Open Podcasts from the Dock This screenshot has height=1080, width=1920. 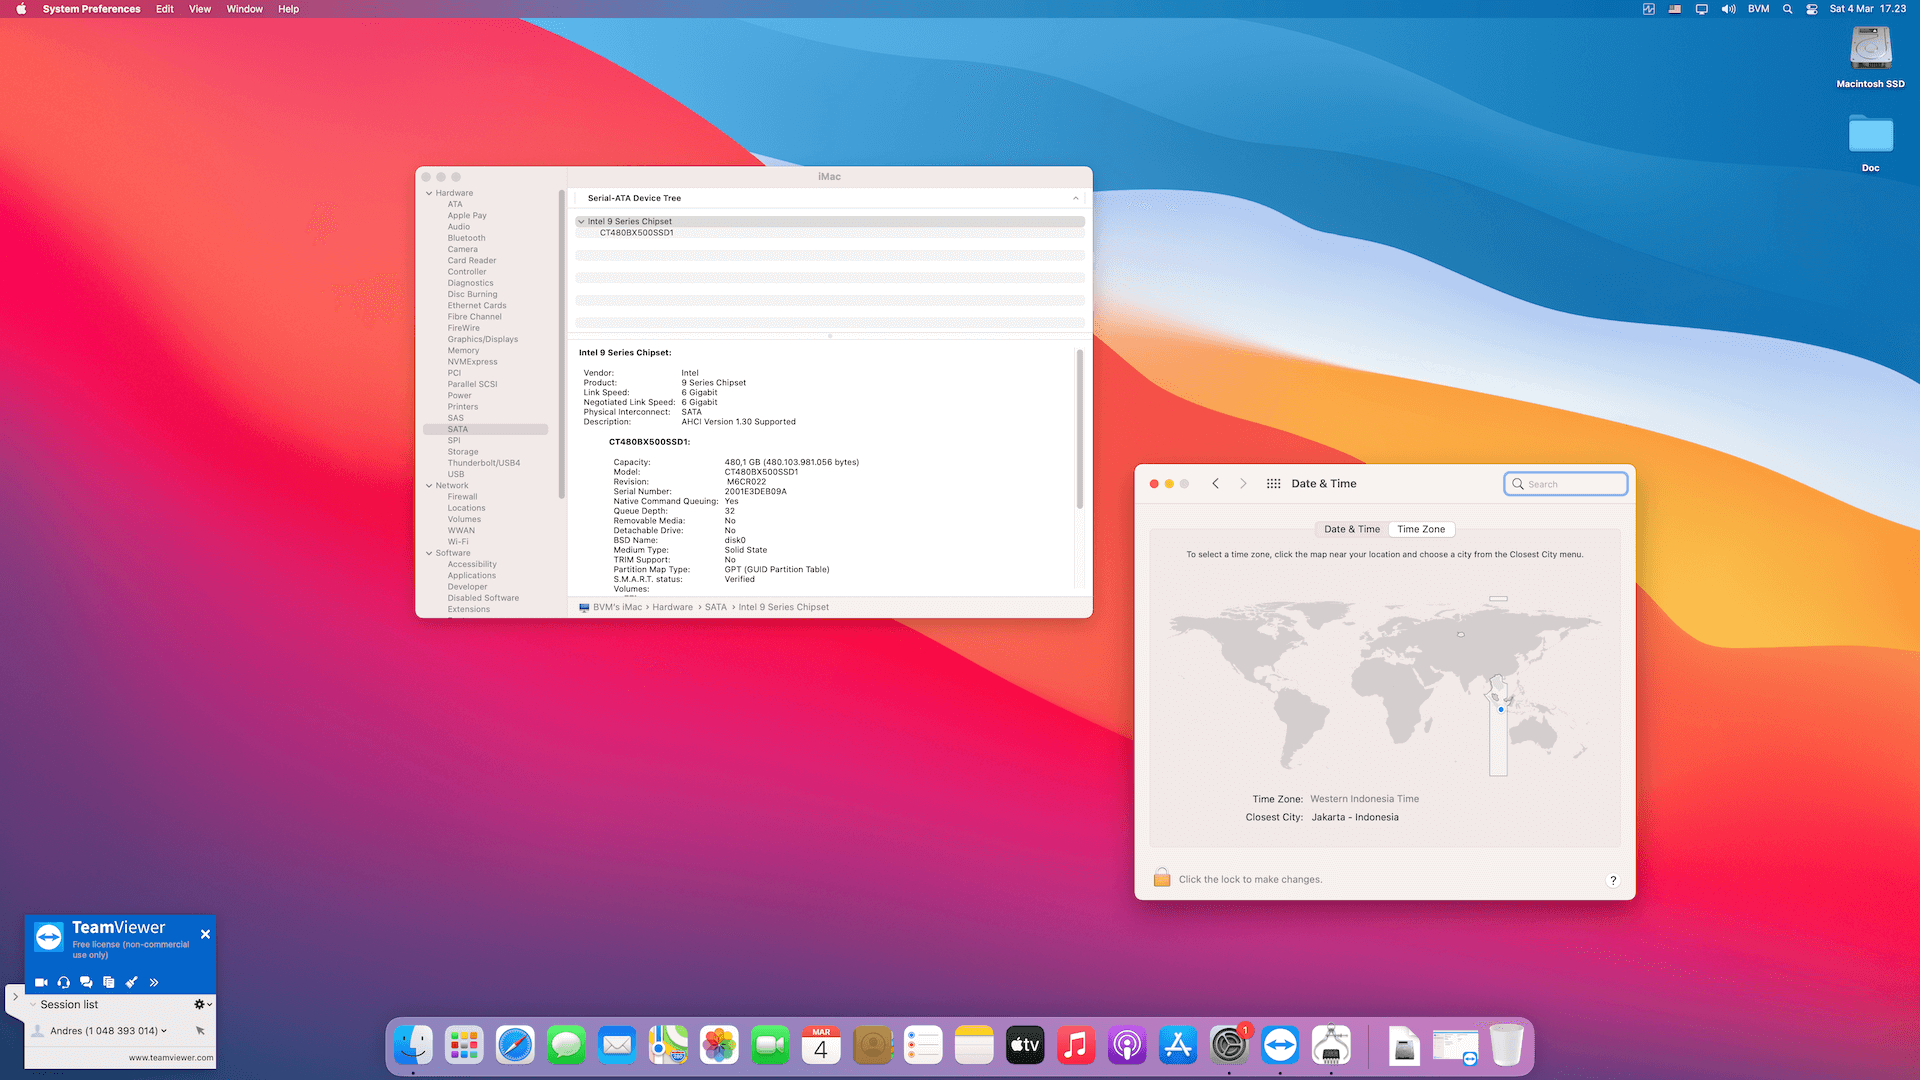[1127, 1046]
